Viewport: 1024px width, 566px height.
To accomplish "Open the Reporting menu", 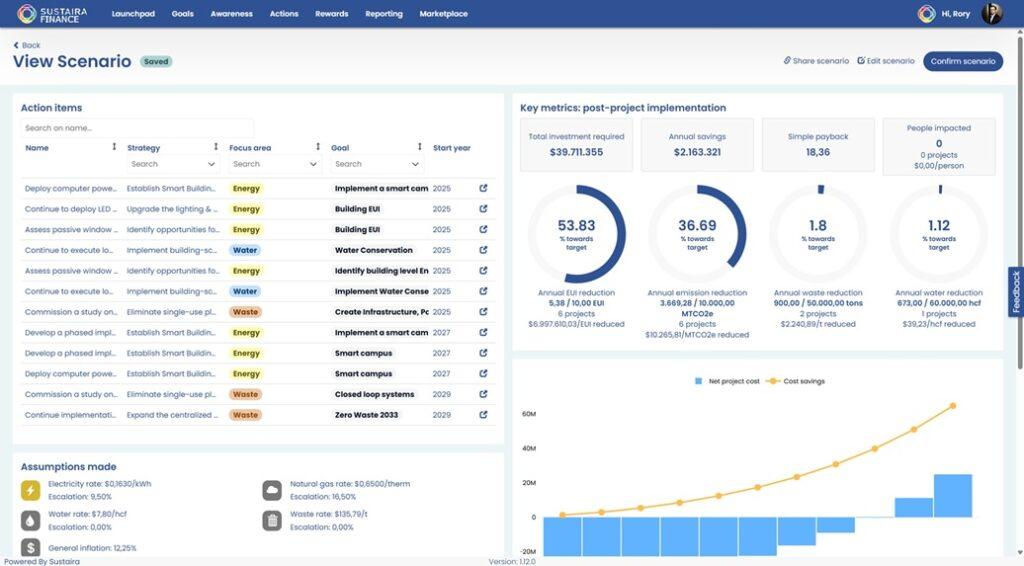I will pyautogui.click(x=384, y=14).
